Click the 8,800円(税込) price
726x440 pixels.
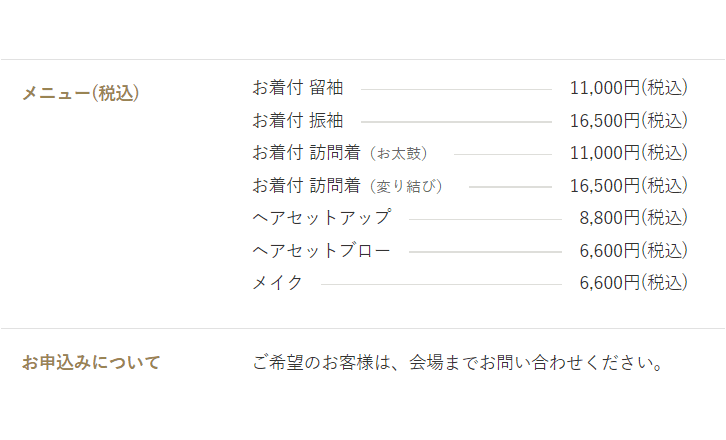tap(634, 218)
